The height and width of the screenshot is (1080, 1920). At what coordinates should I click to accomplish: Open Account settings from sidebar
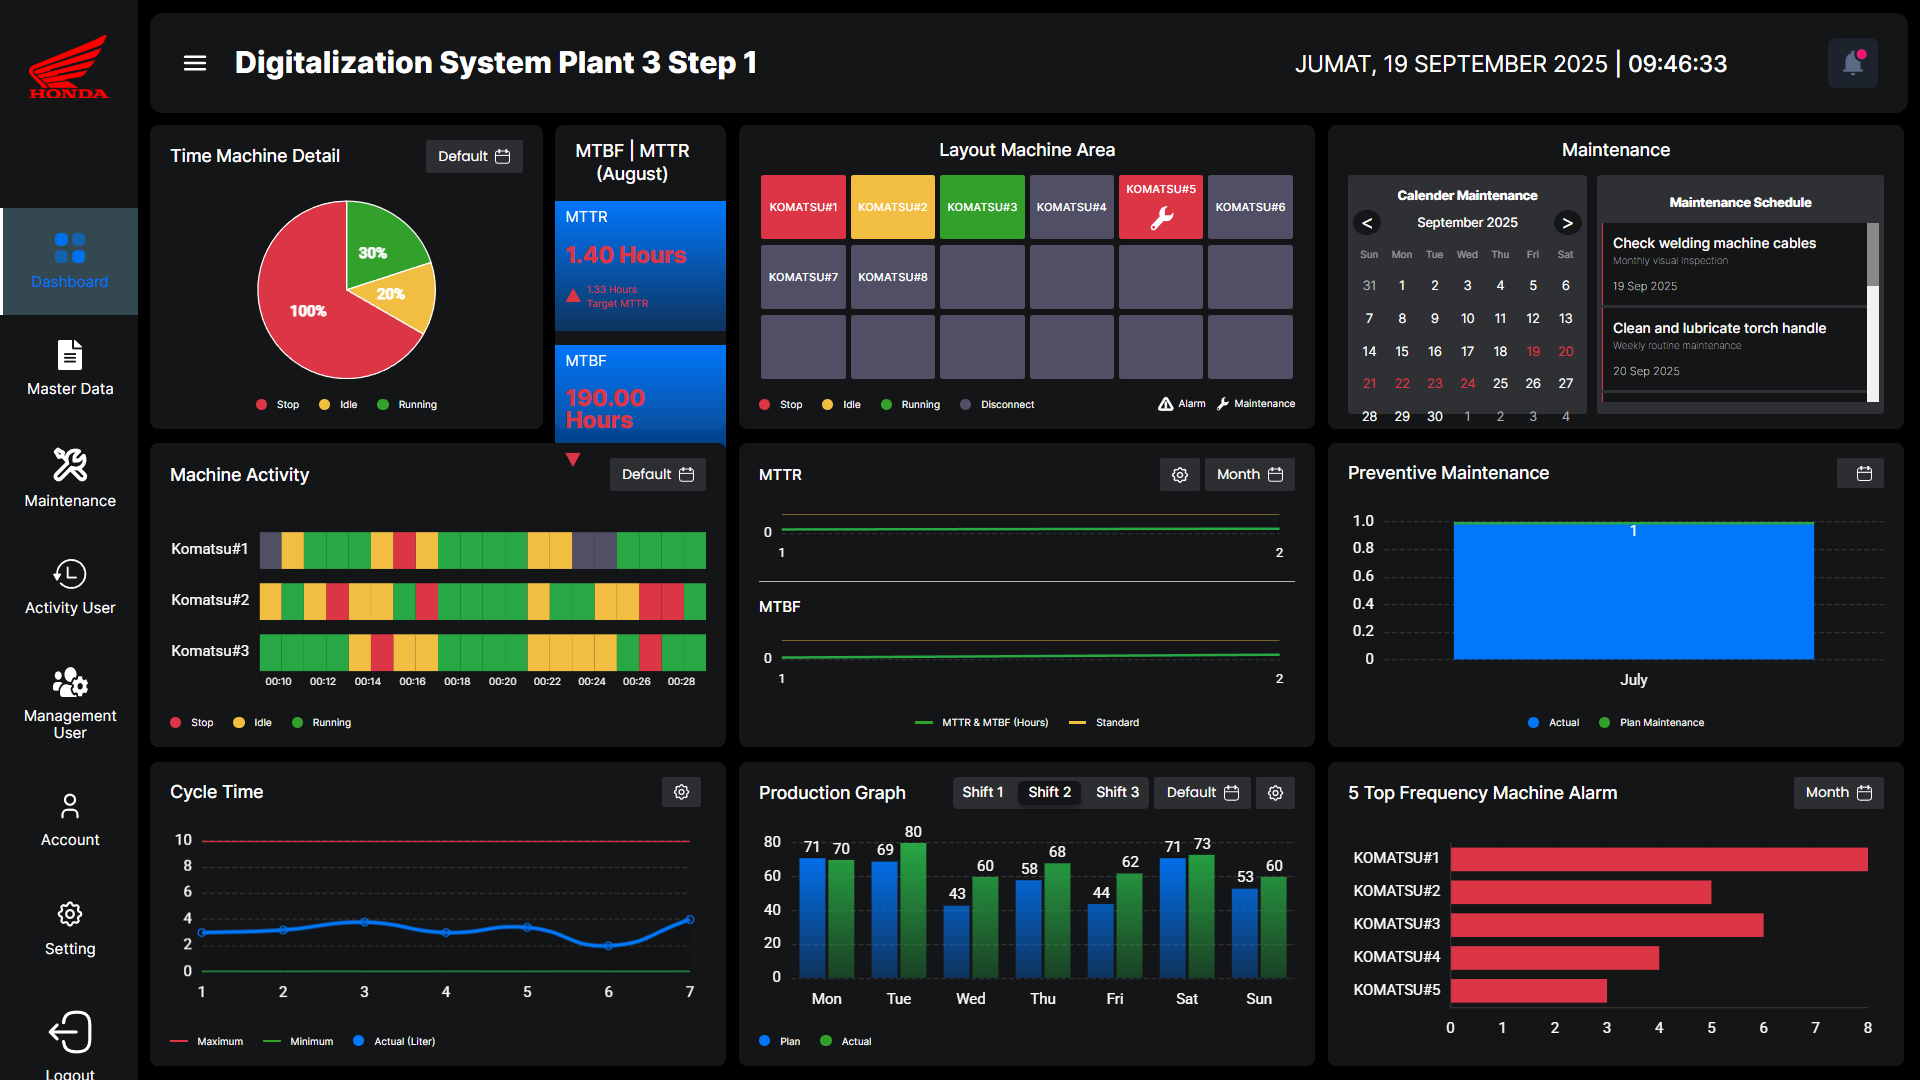[69, 819]
